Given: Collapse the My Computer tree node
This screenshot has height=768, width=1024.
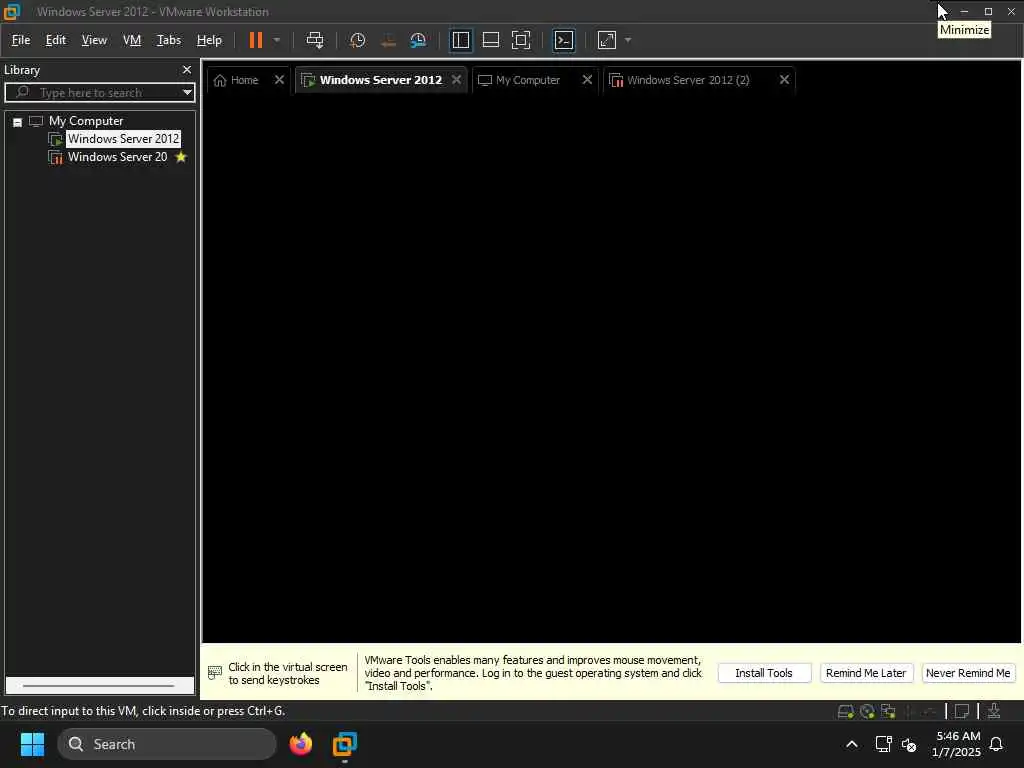Looking at the screenshot, I should tap(18, 121).
